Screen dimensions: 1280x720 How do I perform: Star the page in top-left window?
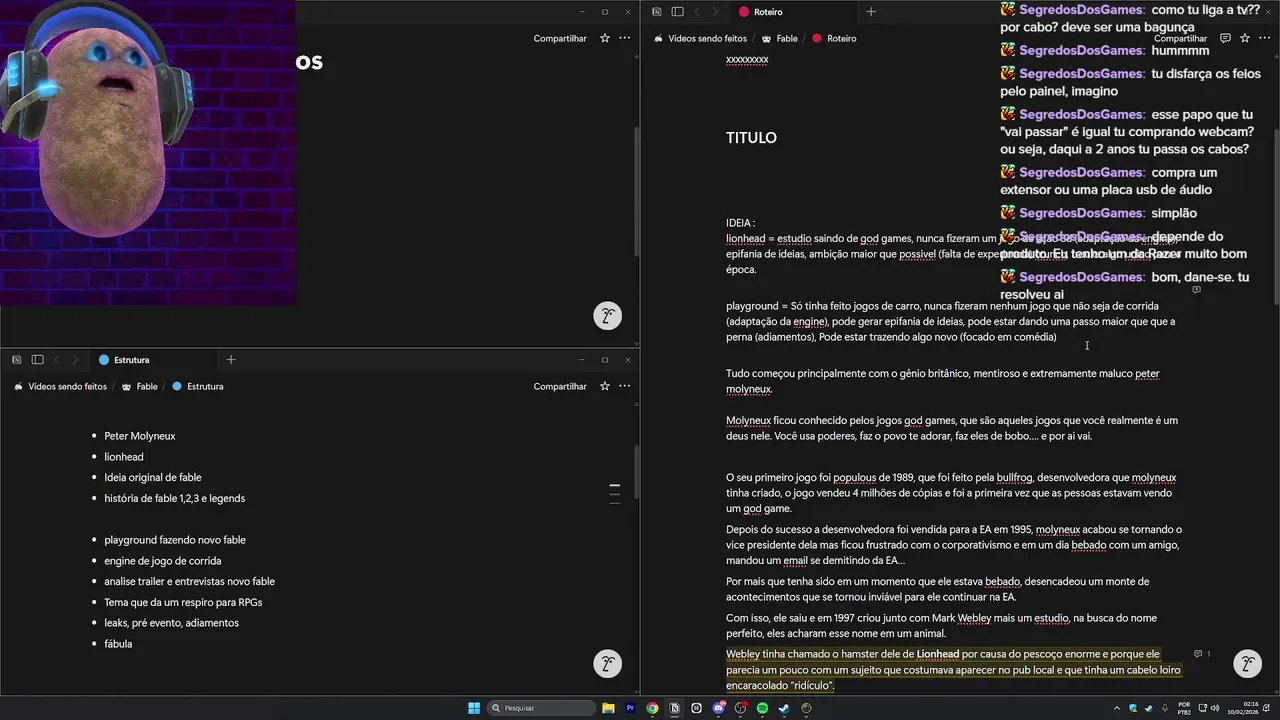[x=604, y=38]
